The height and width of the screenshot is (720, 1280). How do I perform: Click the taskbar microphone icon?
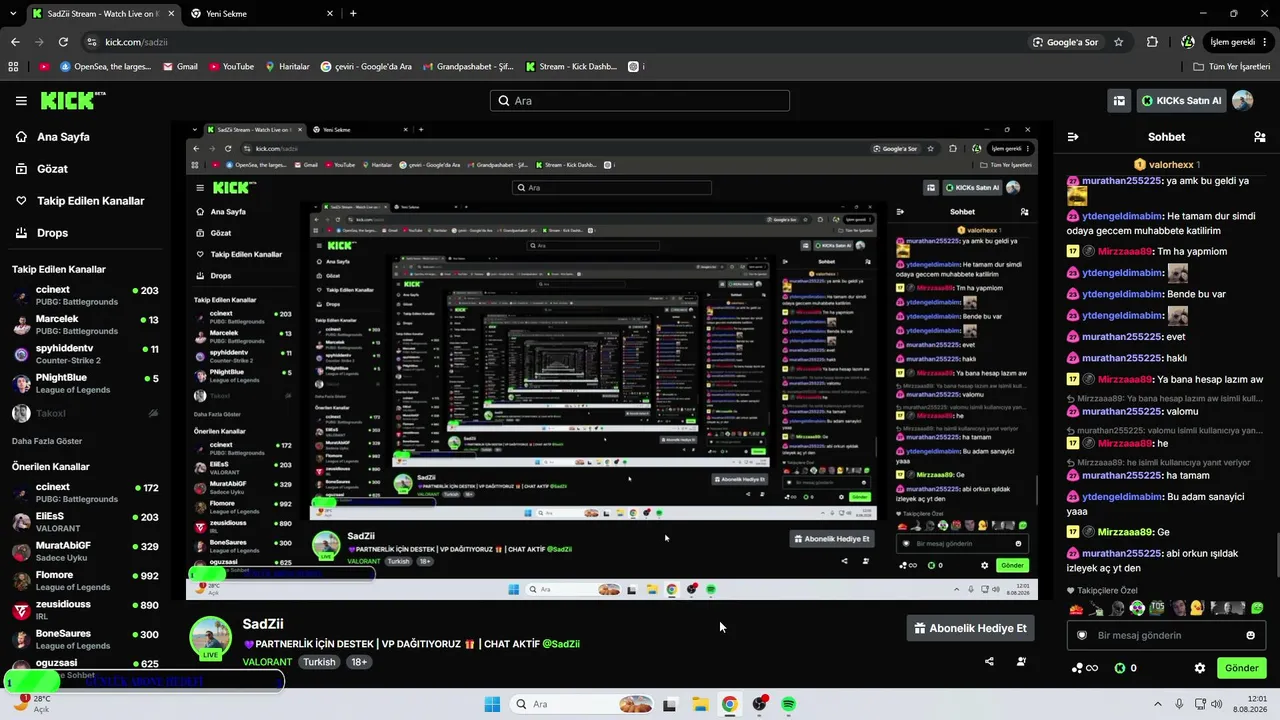pyautogui.click(x=1179, y=704)
